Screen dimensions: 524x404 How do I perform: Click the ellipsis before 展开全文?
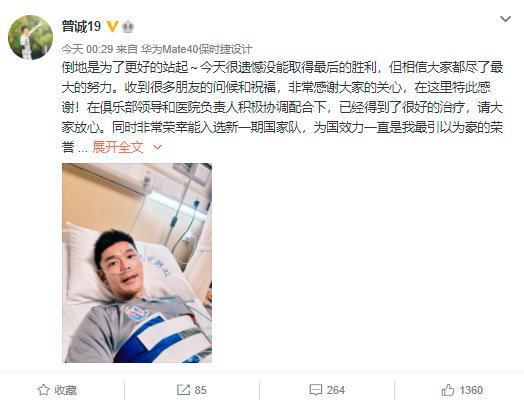[83, 149]
